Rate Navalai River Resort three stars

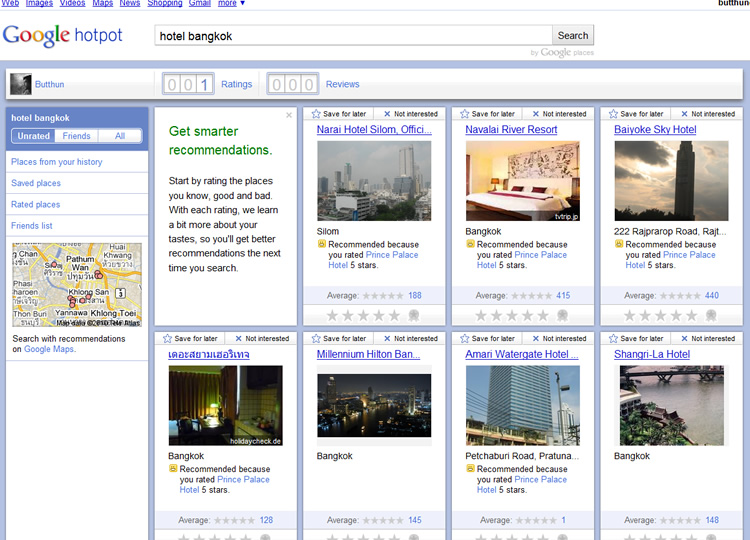coord(512,316)
